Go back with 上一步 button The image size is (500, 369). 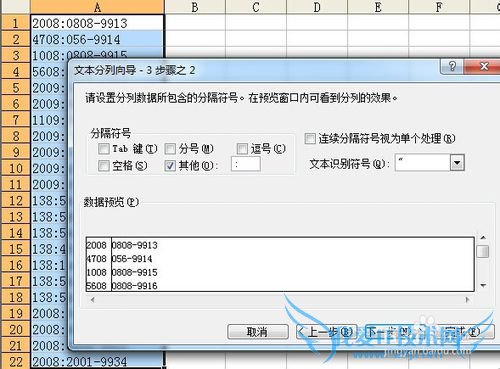(x=326, y=332)
